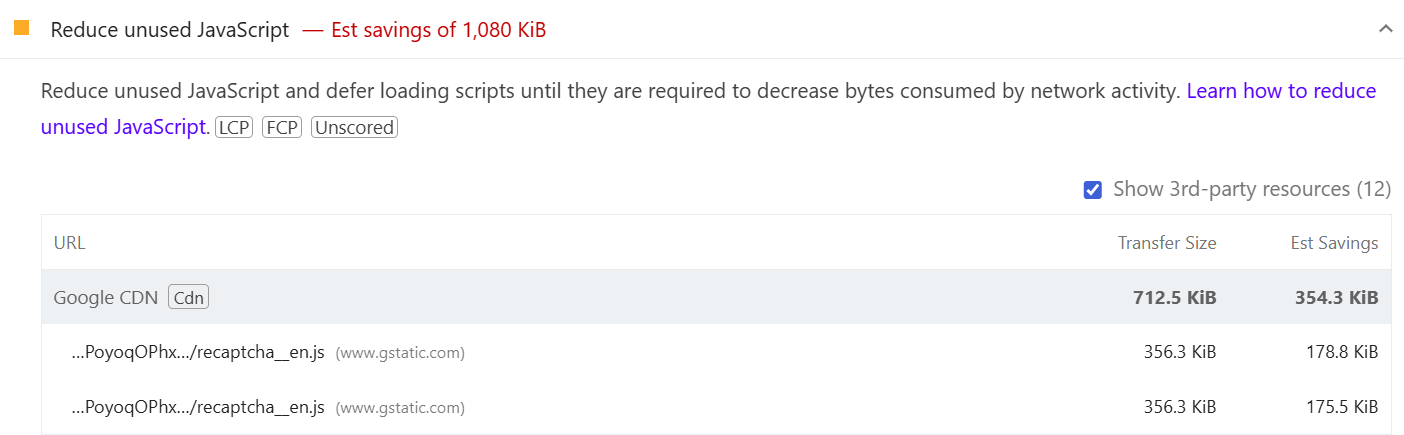Click the Est Savings column header

pyautogui.click(x=1334, y=243)
